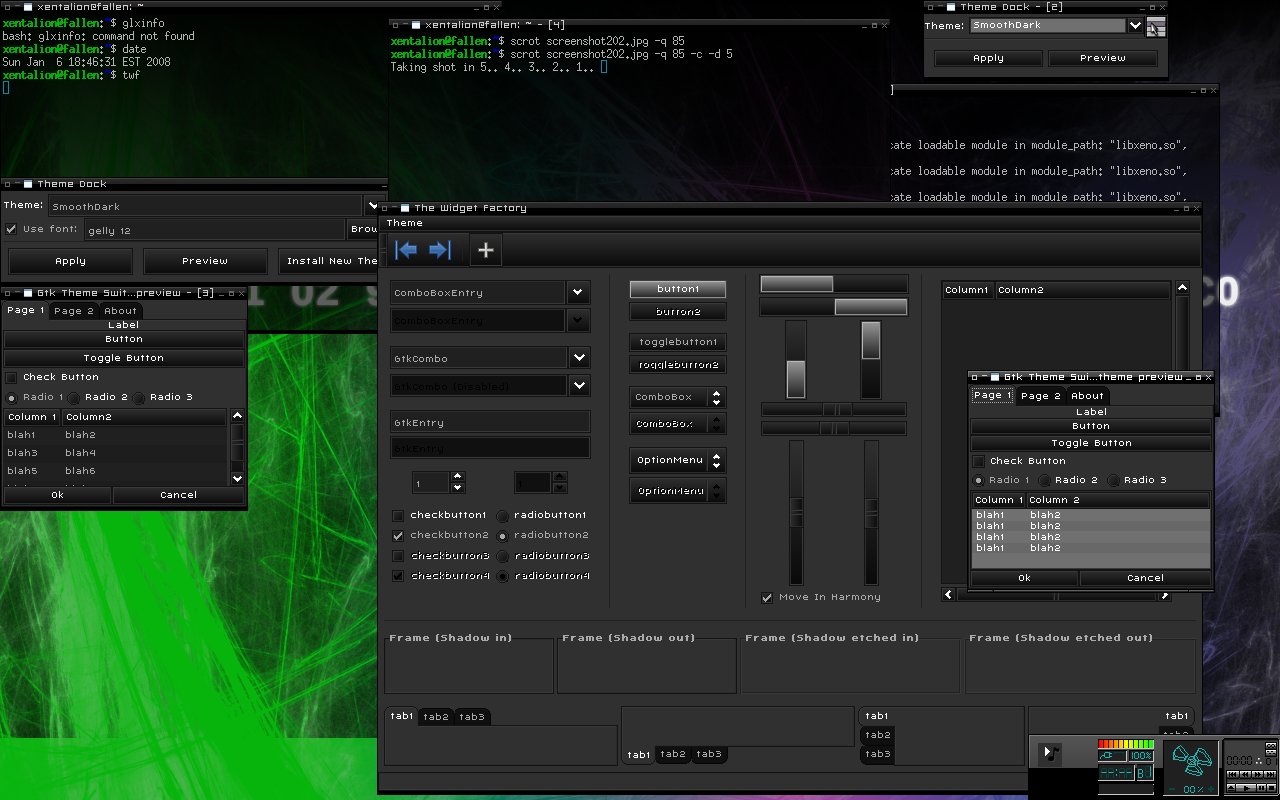
Task: Uncheck checkbutton2 in Widget Factory
Action: [x=398, y=535]
